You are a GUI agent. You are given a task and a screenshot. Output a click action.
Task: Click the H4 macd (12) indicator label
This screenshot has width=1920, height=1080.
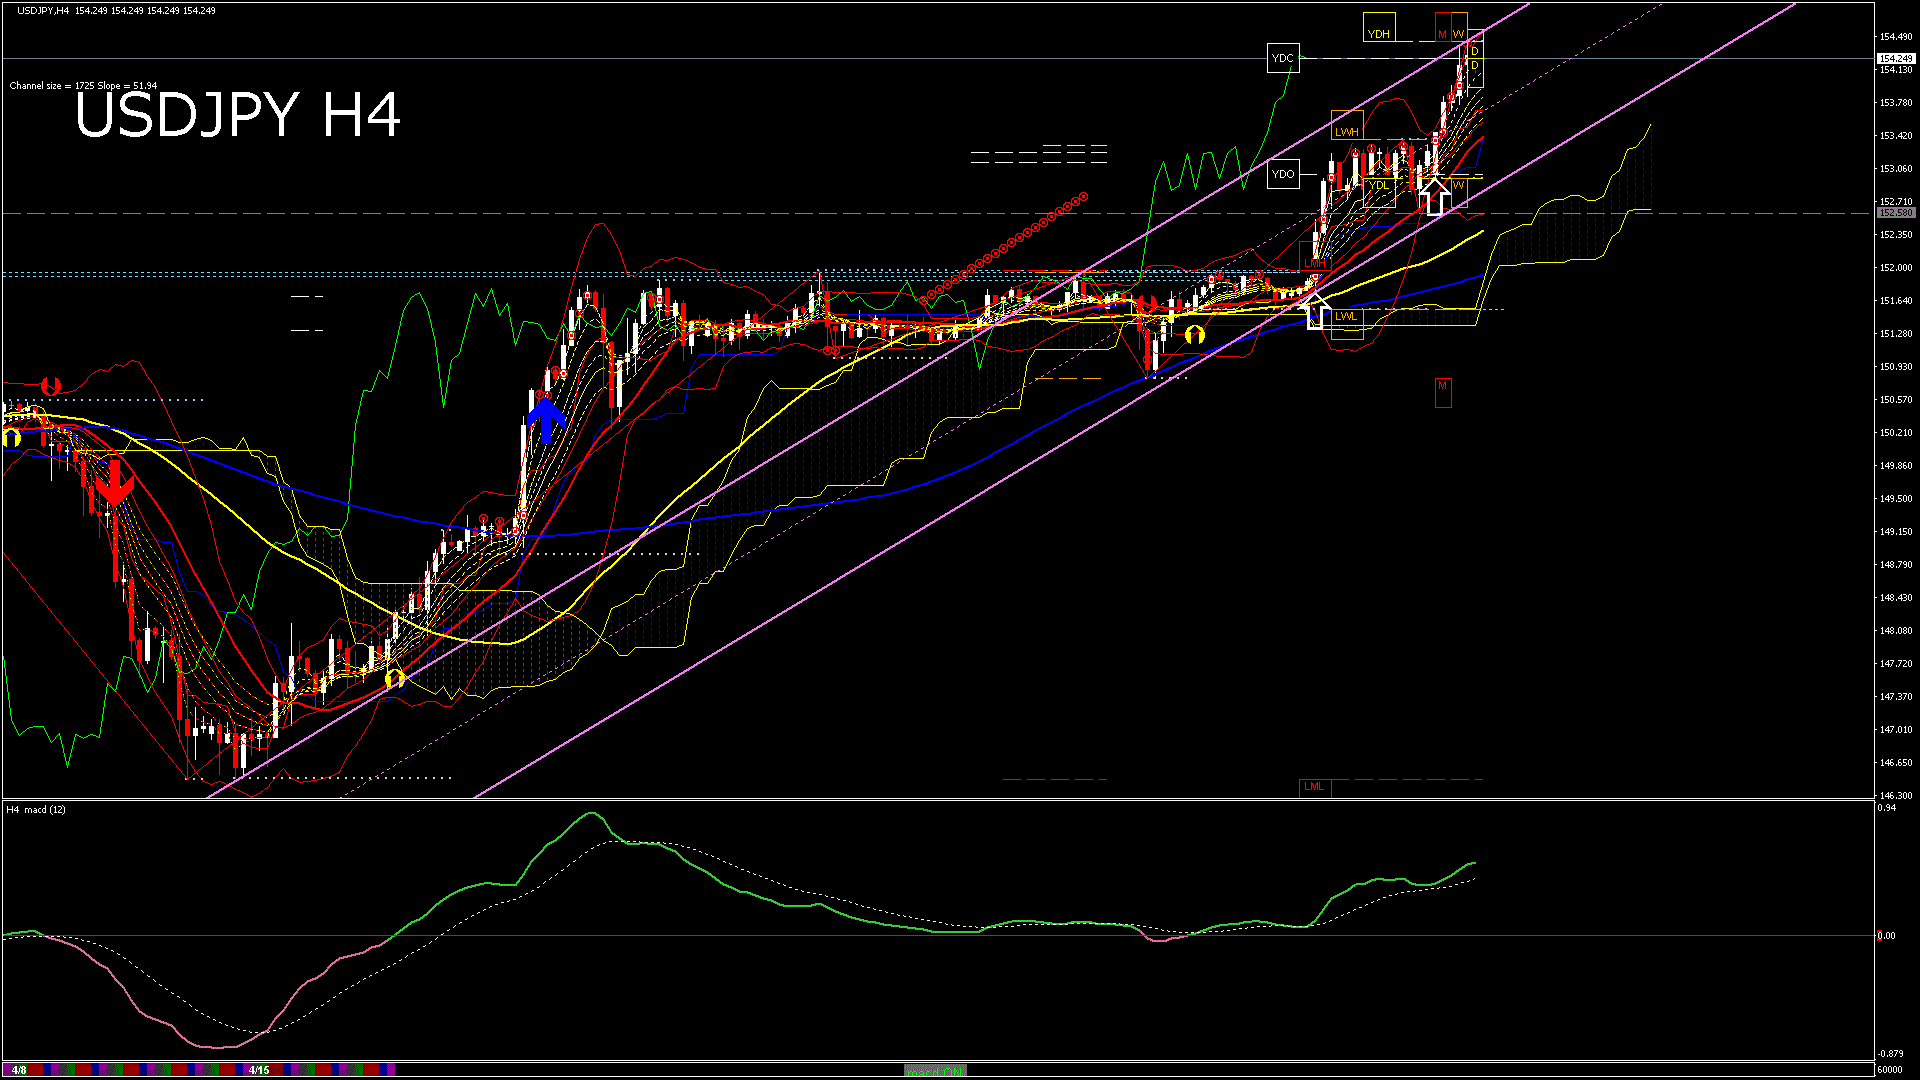point(36,809)
